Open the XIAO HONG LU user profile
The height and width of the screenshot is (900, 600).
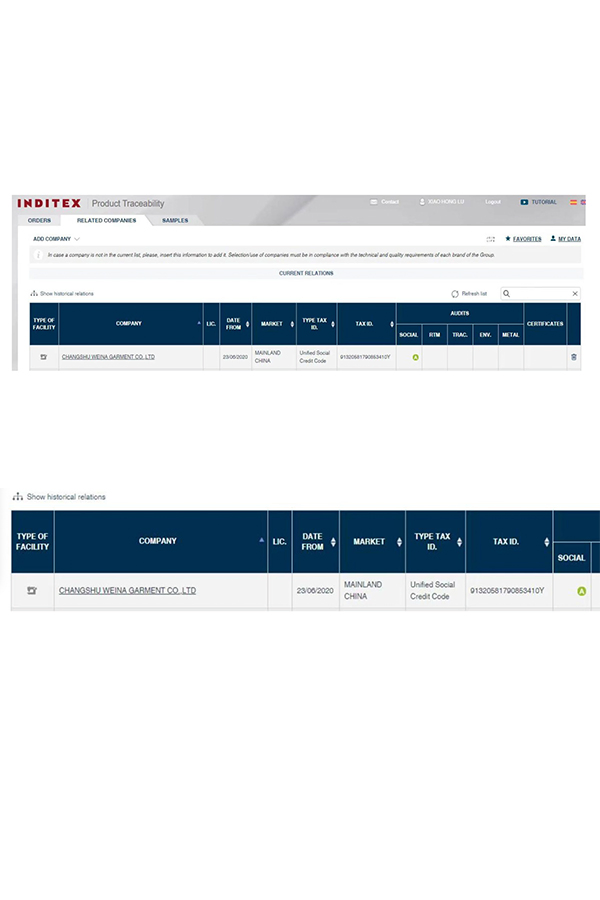pos(442,202)
